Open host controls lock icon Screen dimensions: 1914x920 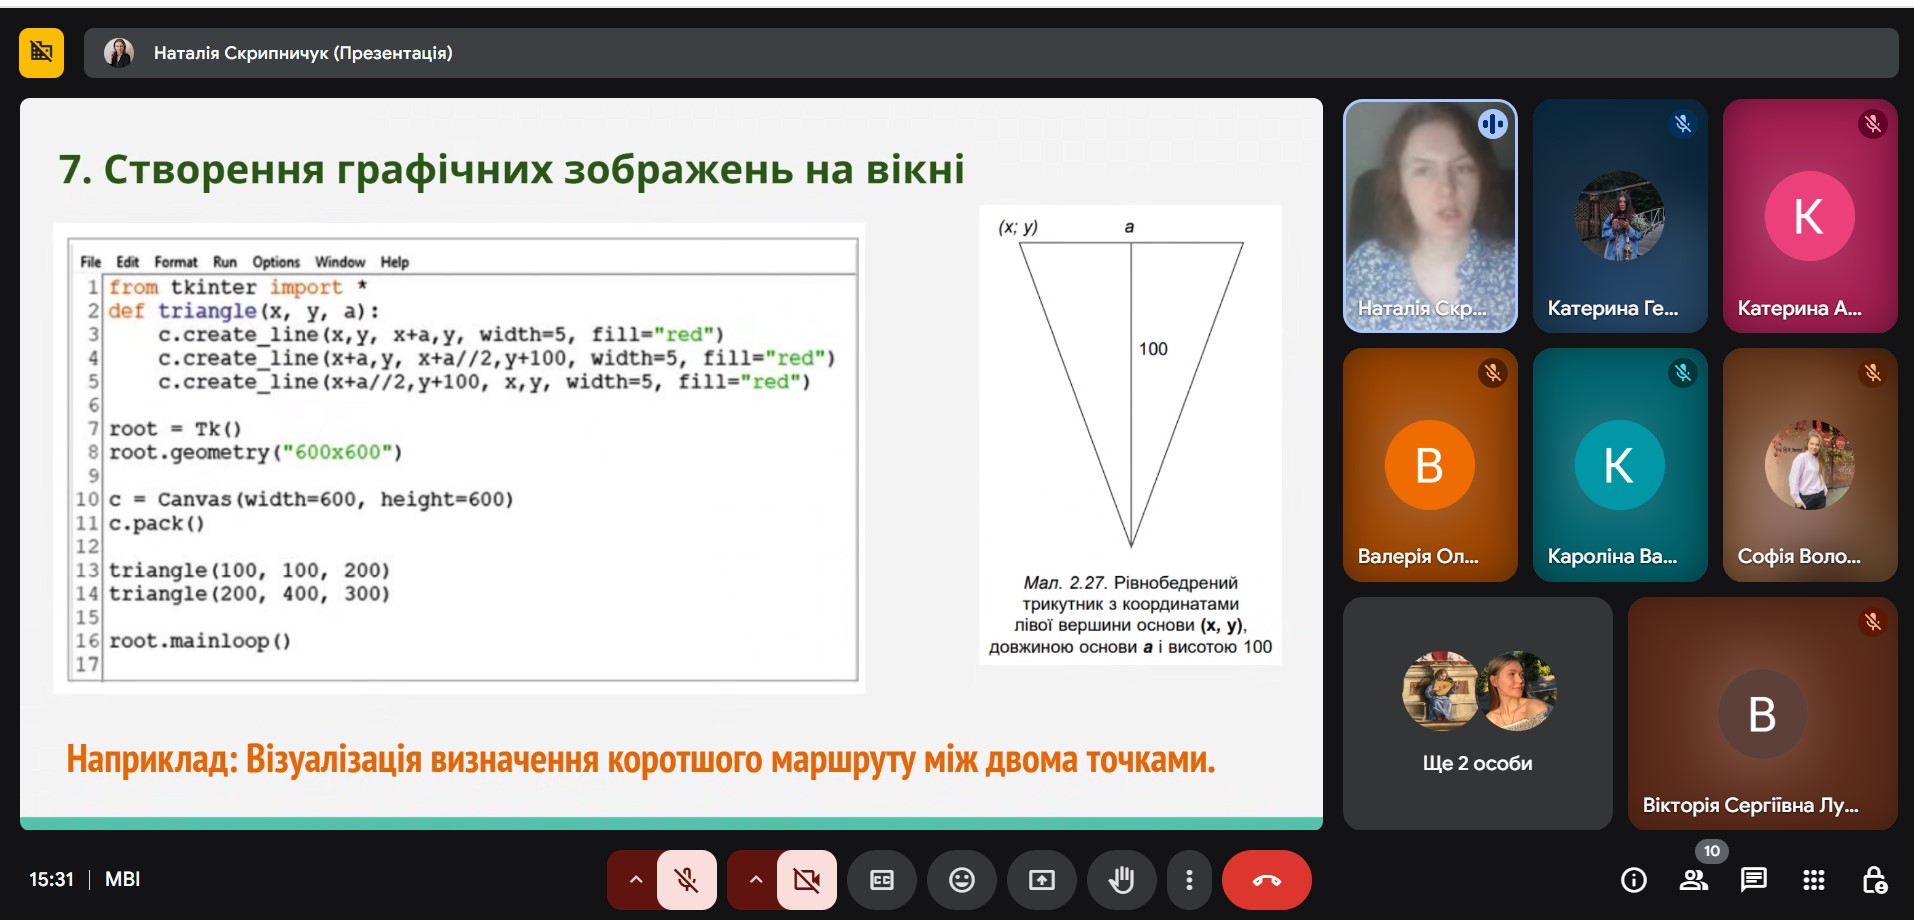(1874, 880)
